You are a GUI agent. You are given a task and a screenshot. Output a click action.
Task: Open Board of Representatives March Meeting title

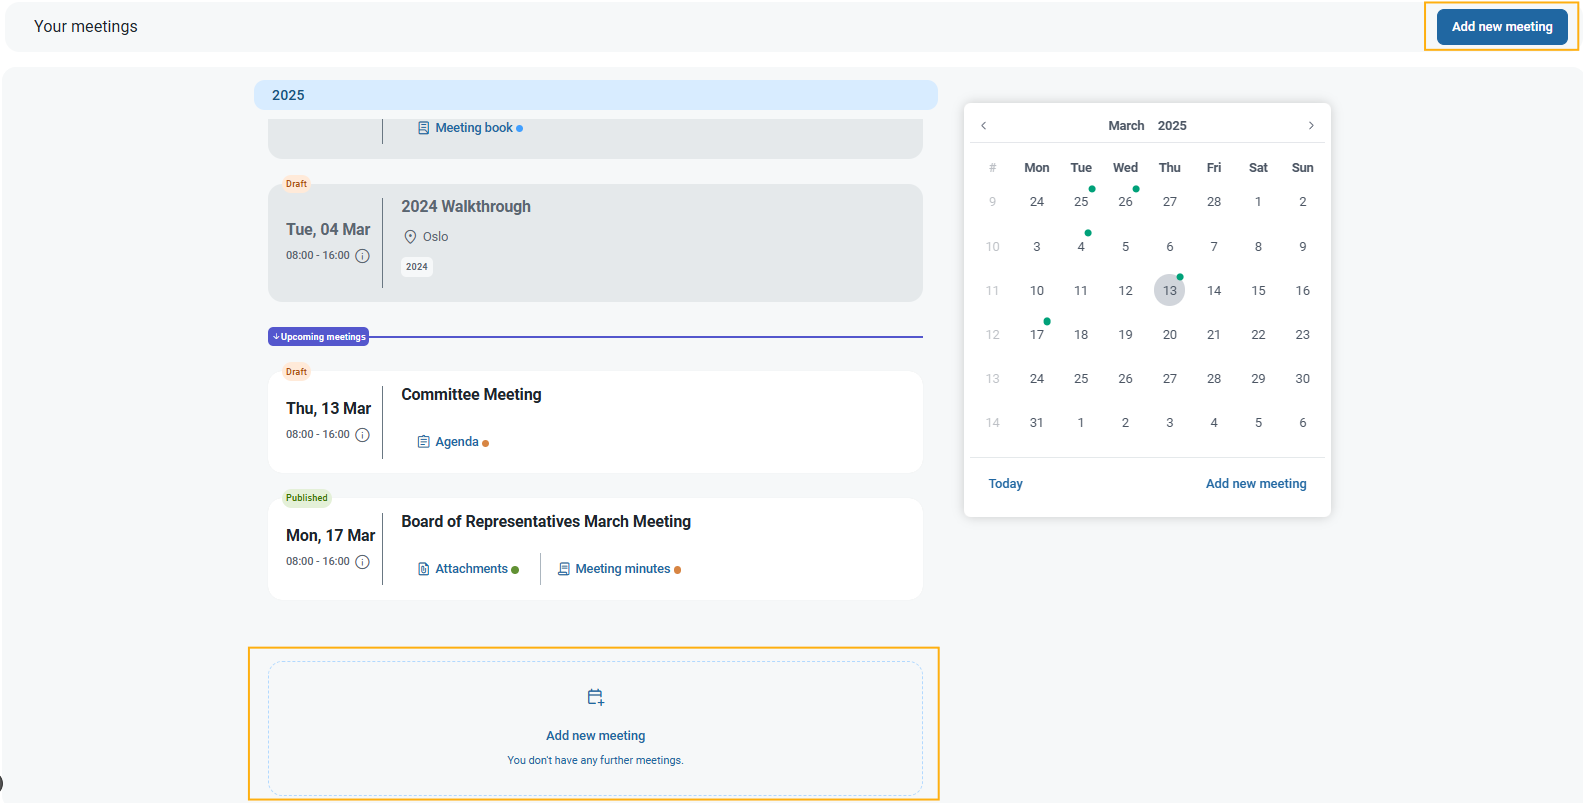[x=546, y=522]
